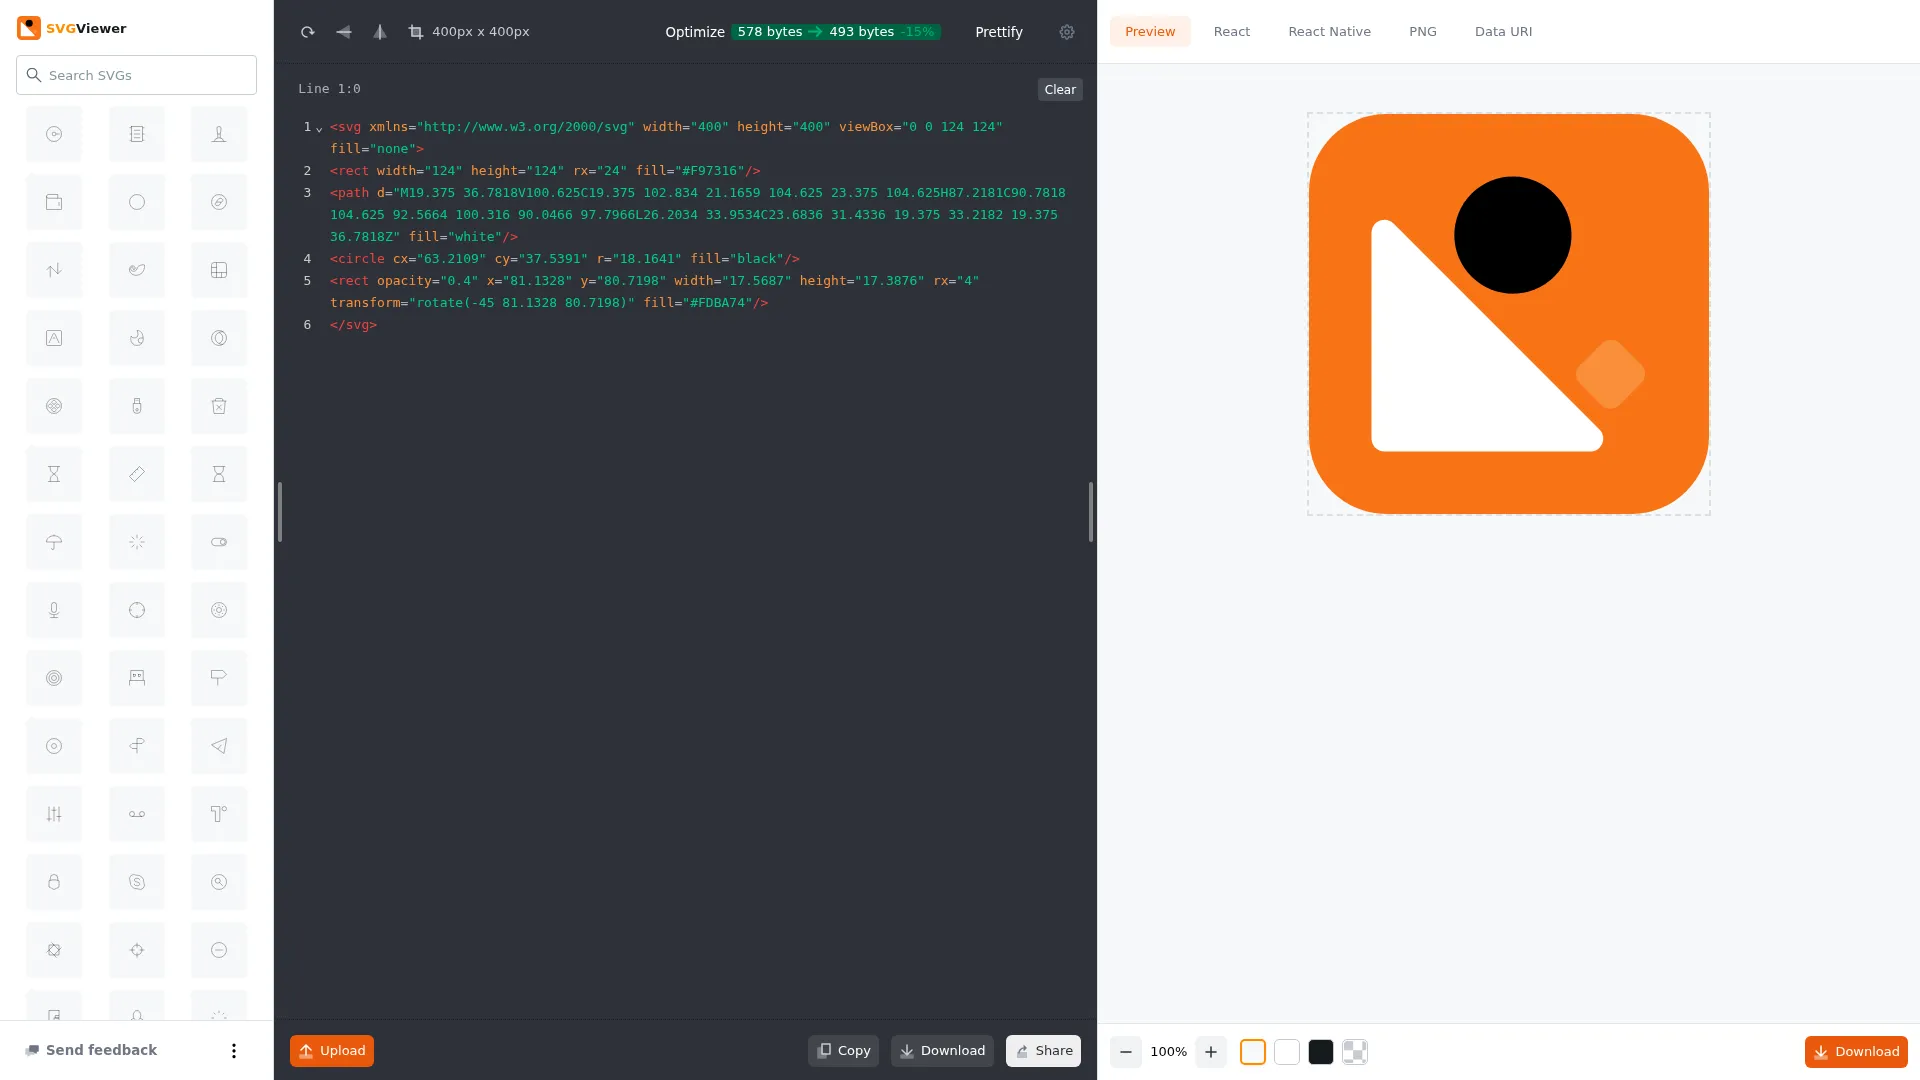
Task: Click the 100% zoom level value
Action: (x=1168, y=1052)
